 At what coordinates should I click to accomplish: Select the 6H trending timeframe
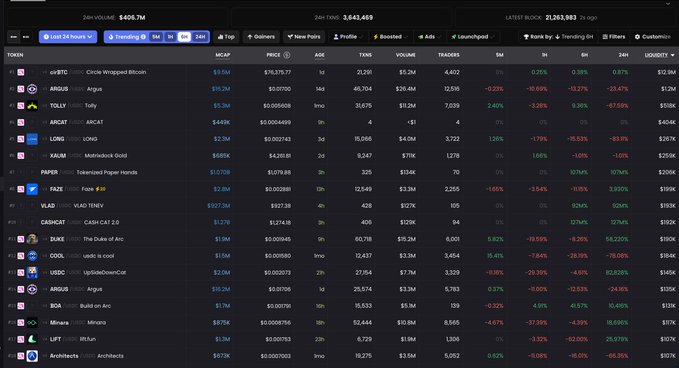(x=184, y=37)
